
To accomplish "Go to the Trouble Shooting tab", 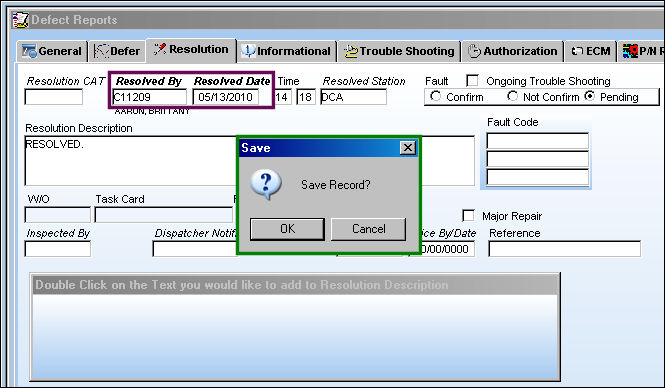I will [399, 51].
